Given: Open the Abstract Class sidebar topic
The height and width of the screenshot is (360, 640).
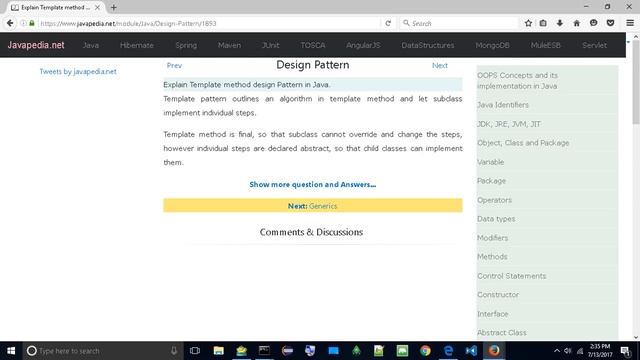Looking at the screenshot, I should point(502,333).
